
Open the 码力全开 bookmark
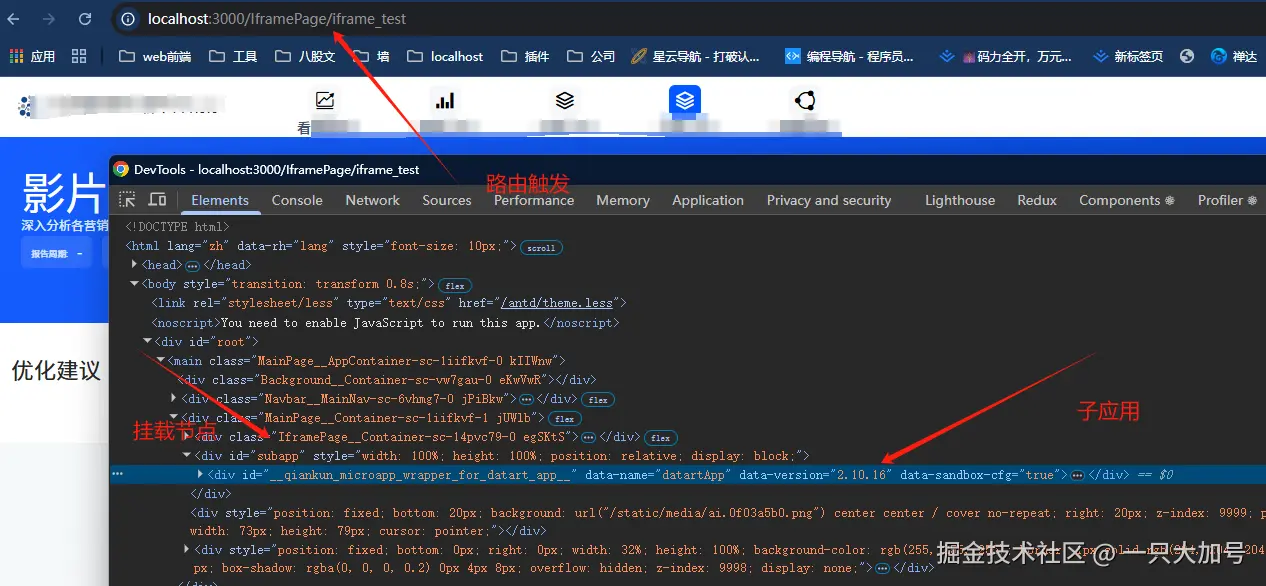1006,56
